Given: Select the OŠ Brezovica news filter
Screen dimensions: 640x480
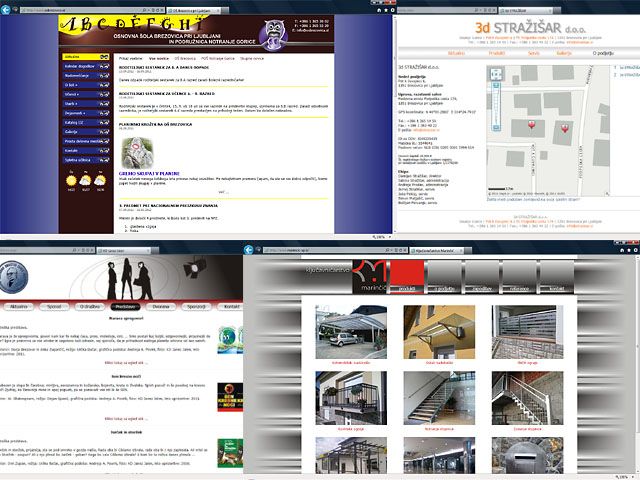Looking at the screenshot, I should 185,59.
